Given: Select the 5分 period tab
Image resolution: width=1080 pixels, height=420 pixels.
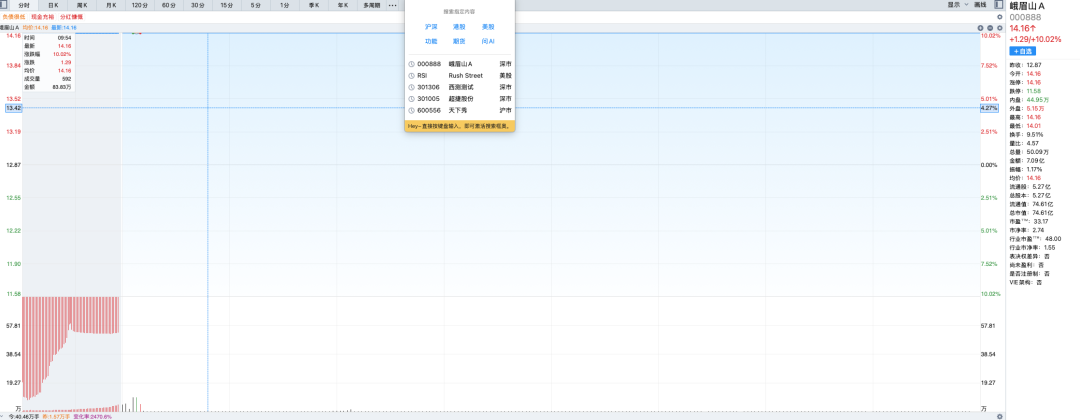Looking at the screenshot, I should (x=256, y=5).
